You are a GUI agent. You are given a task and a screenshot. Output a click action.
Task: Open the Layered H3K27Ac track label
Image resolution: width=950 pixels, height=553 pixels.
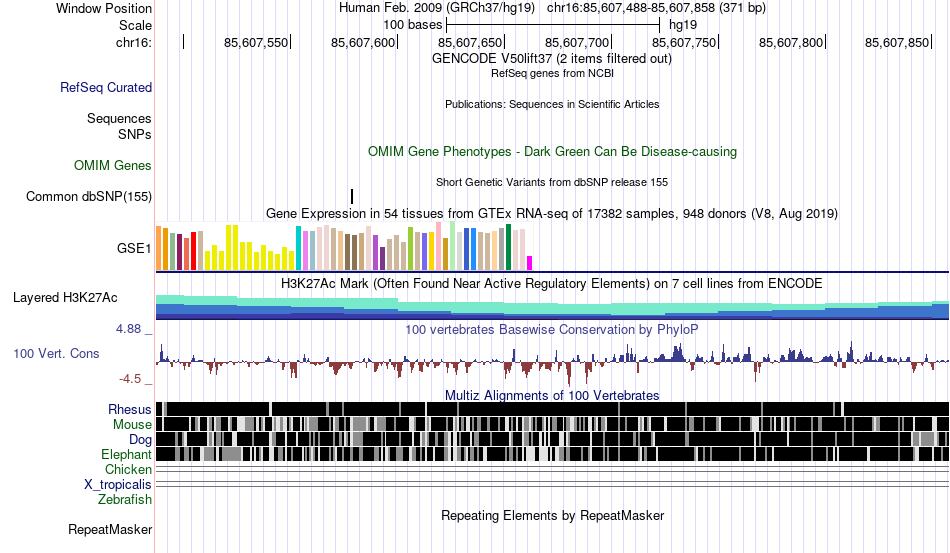point(65,297)
